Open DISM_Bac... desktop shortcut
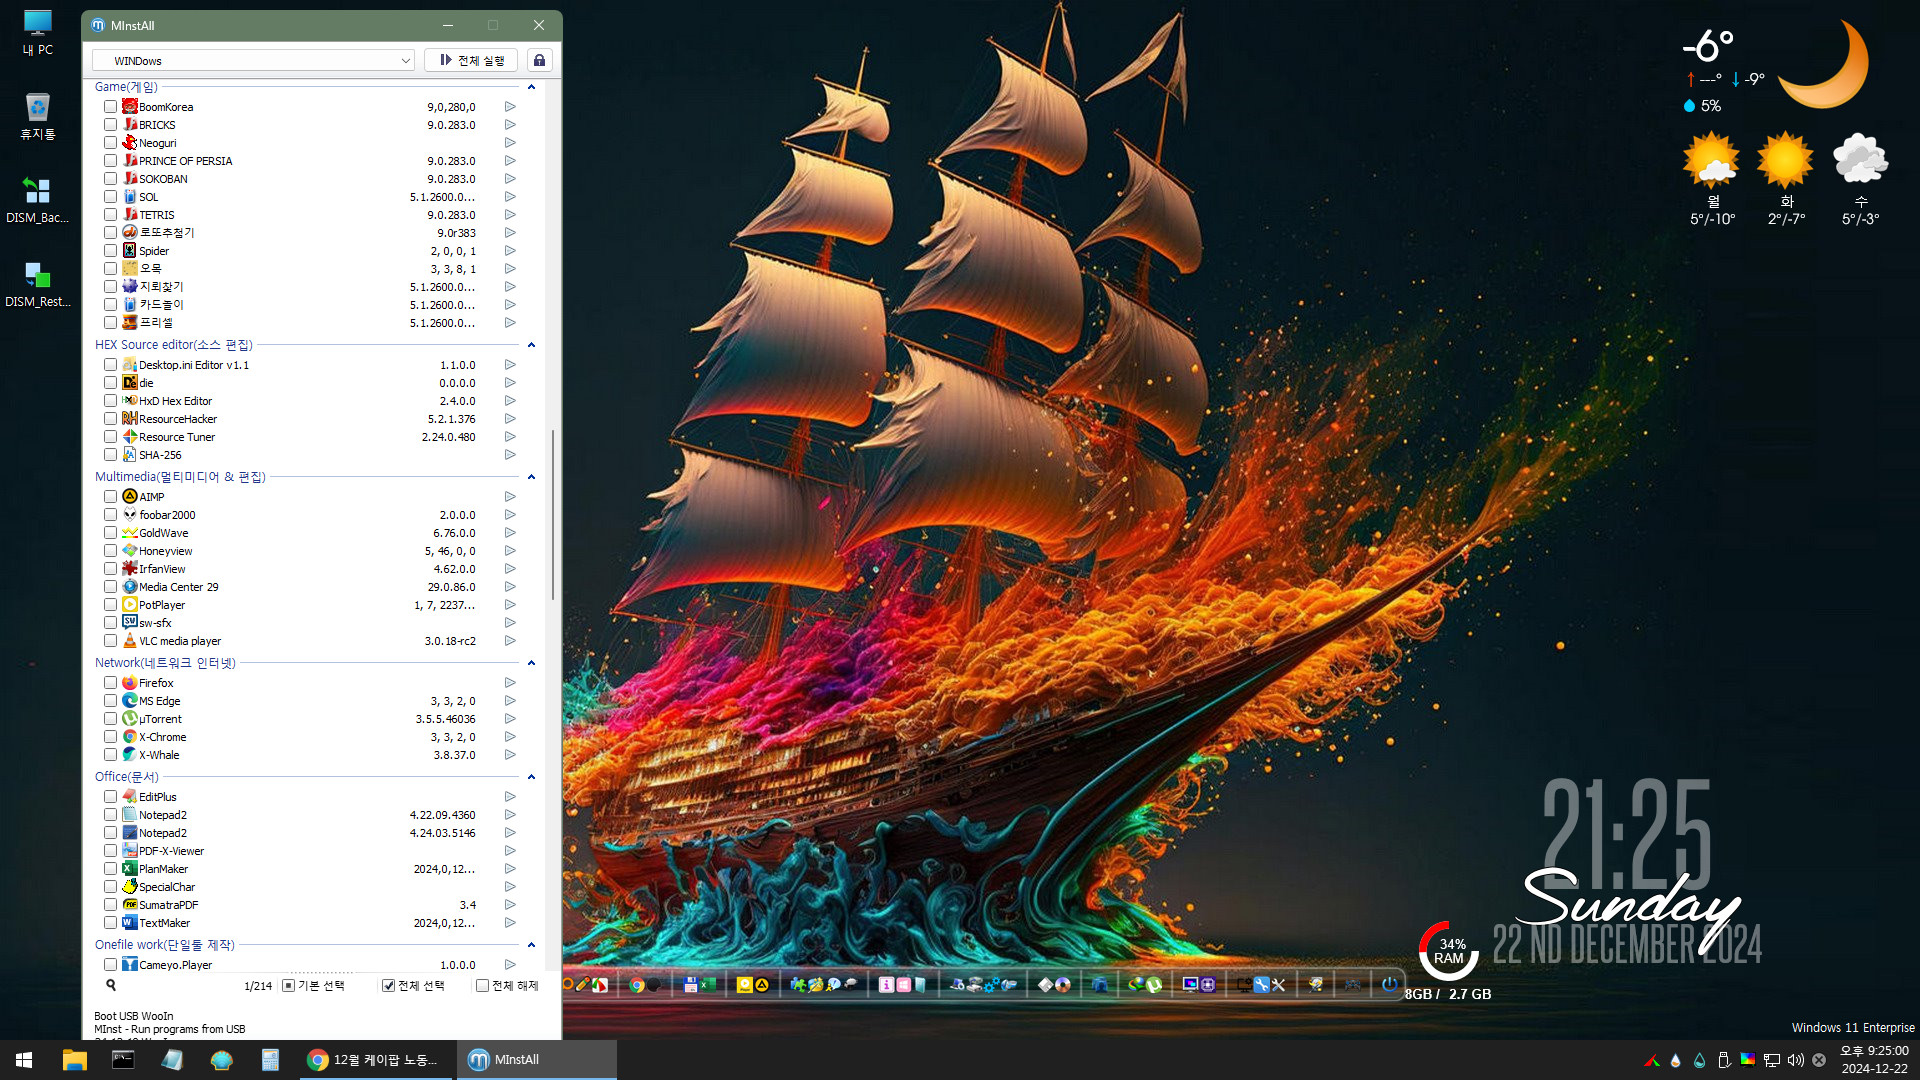The height and width of the screenshot is (1080, 1920). tap(37, 200)
